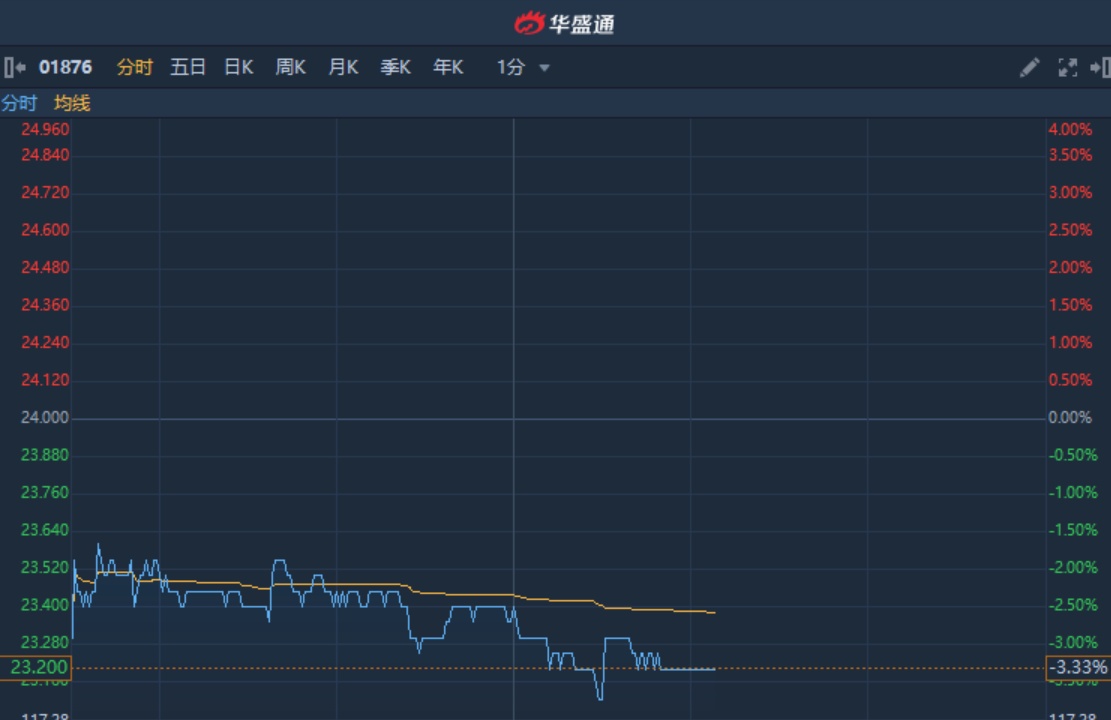Click the 2.00% percentage label
The image size is (1111, 720).
[1070, 268]
